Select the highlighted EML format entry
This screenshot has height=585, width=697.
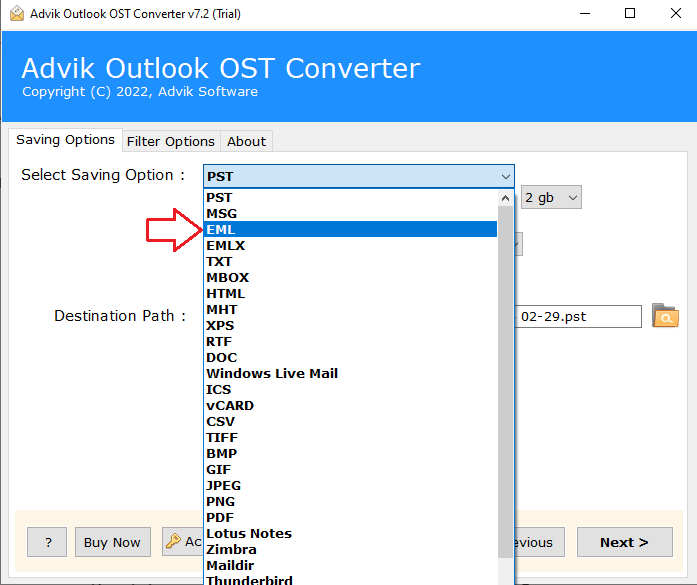tap(350, 229)
